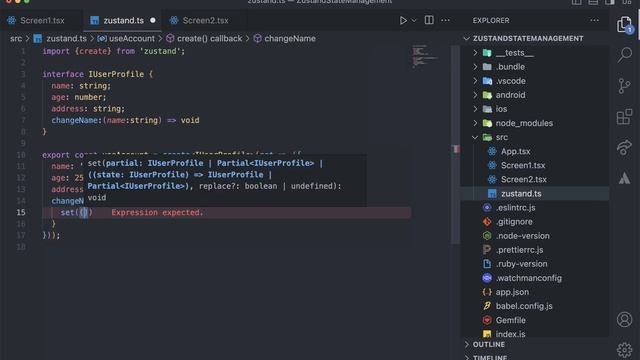Screen dimensions: 640x360
Task: Switch to the zustand.ts tab
Action: tap(123, 20)
